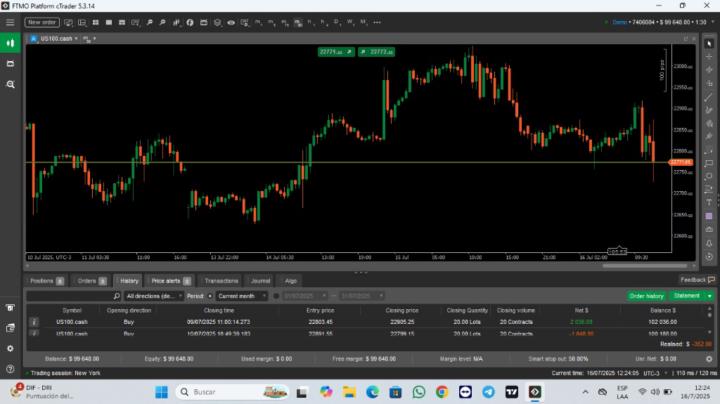The image size is (720, 404).
Task: Open the Current month period dropdown
Action: (238, 296)
